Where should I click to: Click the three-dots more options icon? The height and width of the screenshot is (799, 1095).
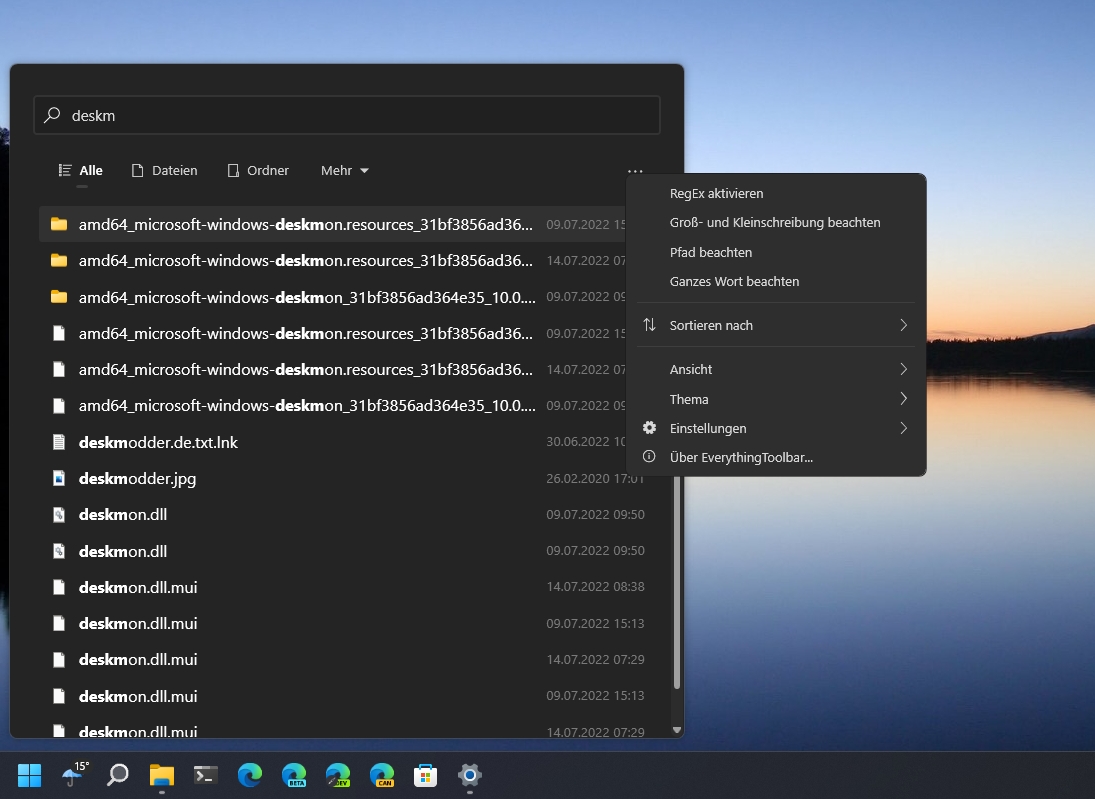pyautogui.click(x=635, y=170)
